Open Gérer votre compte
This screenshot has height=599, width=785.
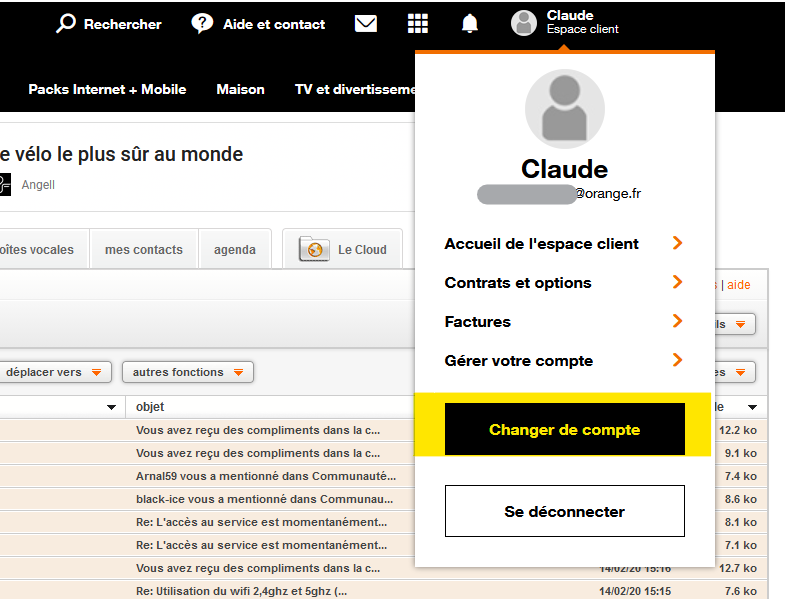point(519,361)
